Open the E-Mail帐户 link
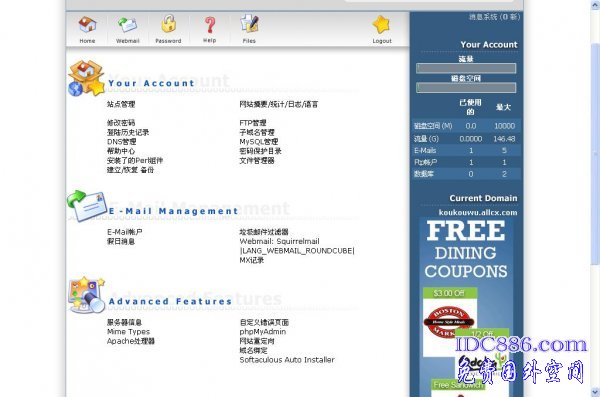Viewport: 600px width, 397px height. (125, 232)
